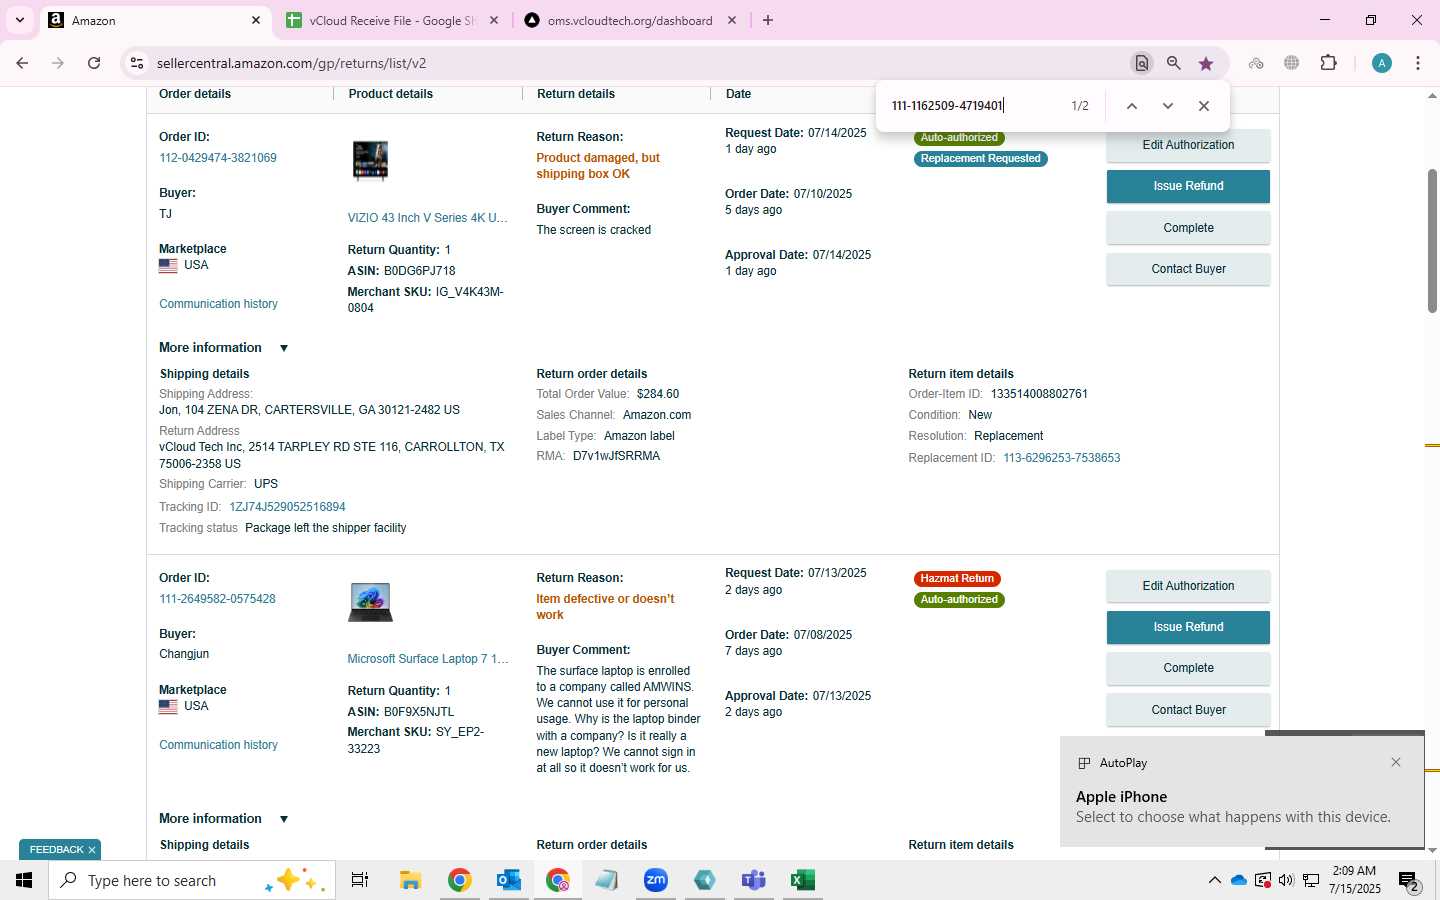1440x900 pixels.
Task: Click the Replacement Requested badge
Action: (980, 159)
